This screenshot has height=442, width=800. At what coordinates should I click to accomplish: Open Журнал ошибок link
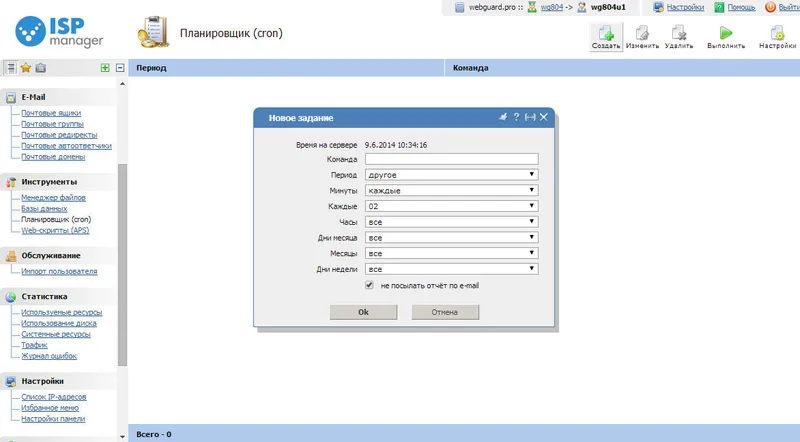coord(49,356)
